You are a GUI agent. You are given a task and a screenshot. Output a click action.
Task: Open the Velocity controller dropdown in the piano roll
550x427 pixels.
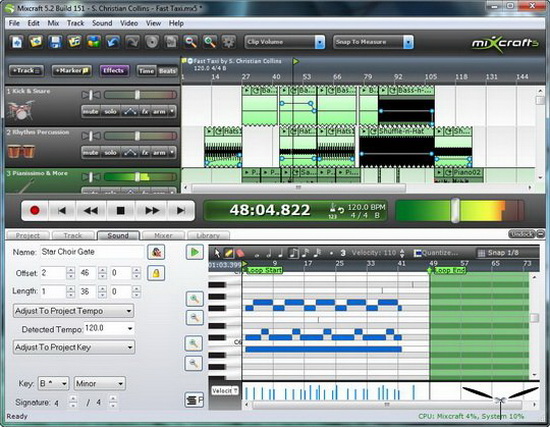tap(224, 391)
